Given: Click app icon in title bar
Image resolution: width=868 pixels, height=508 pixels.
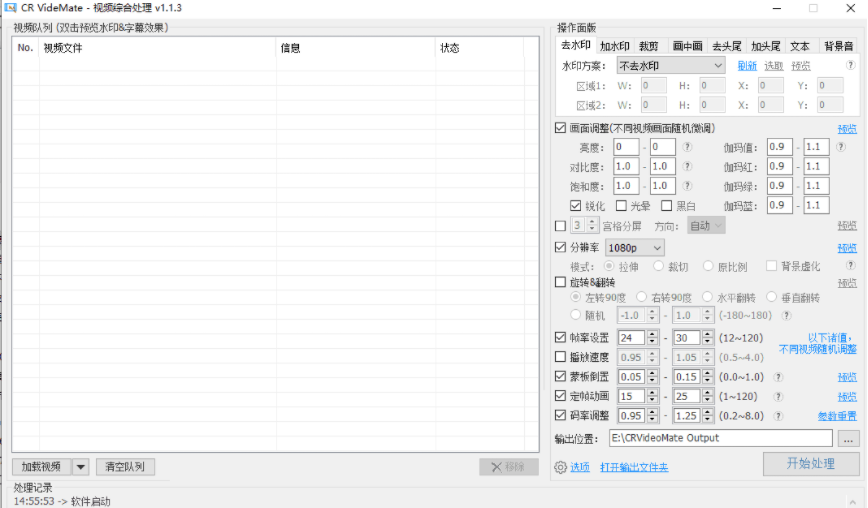Looking at the screenshot, I should tap(10, 8).
